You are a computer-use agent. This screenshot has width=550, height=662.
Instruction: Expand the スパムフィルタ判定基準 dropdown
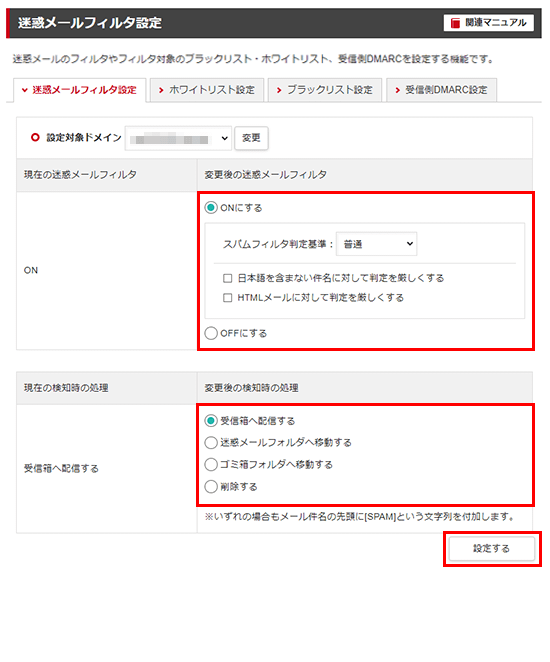coord(377,244)
